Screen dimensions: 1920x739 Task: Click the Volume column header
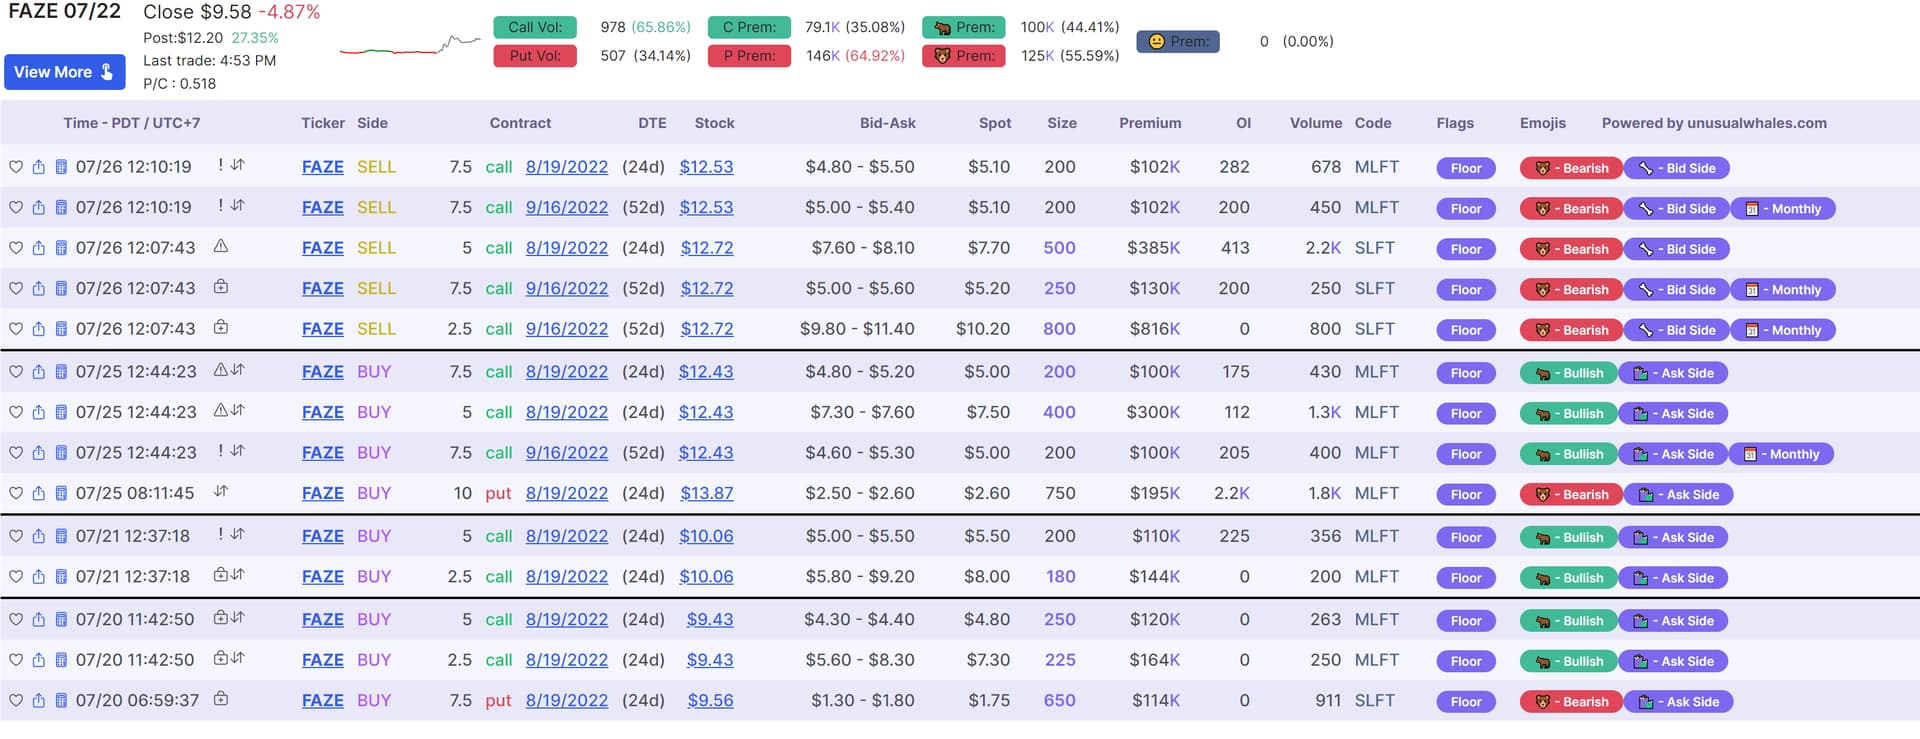[1316, 123]
